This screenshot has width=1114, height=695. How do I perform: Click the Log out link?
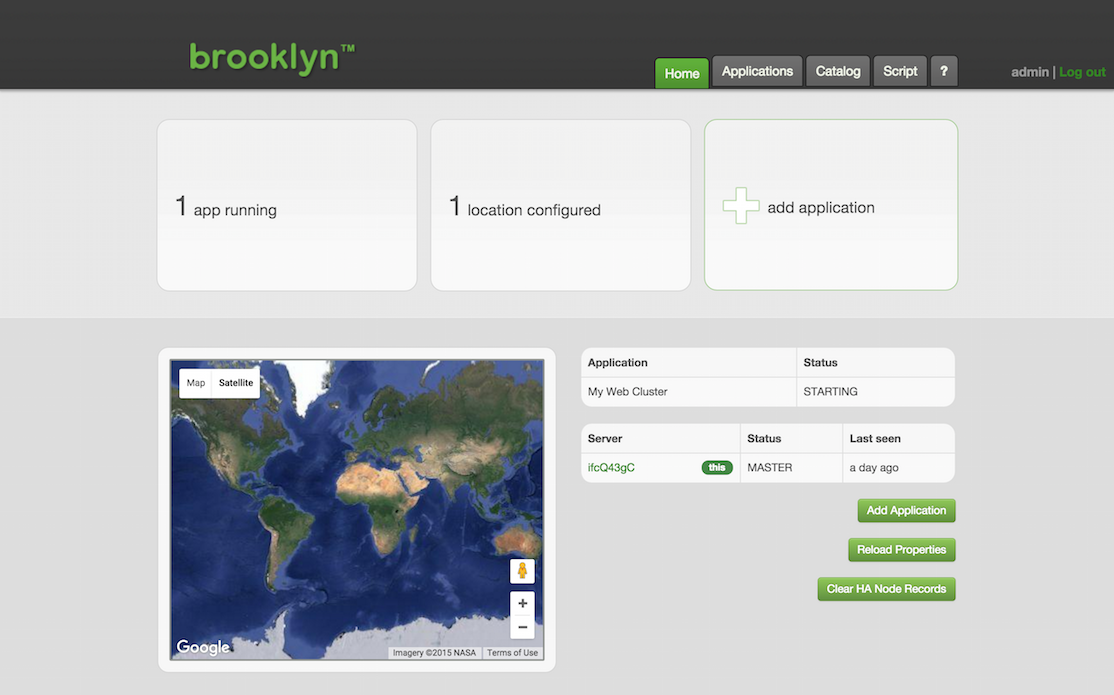point(1082,72)
